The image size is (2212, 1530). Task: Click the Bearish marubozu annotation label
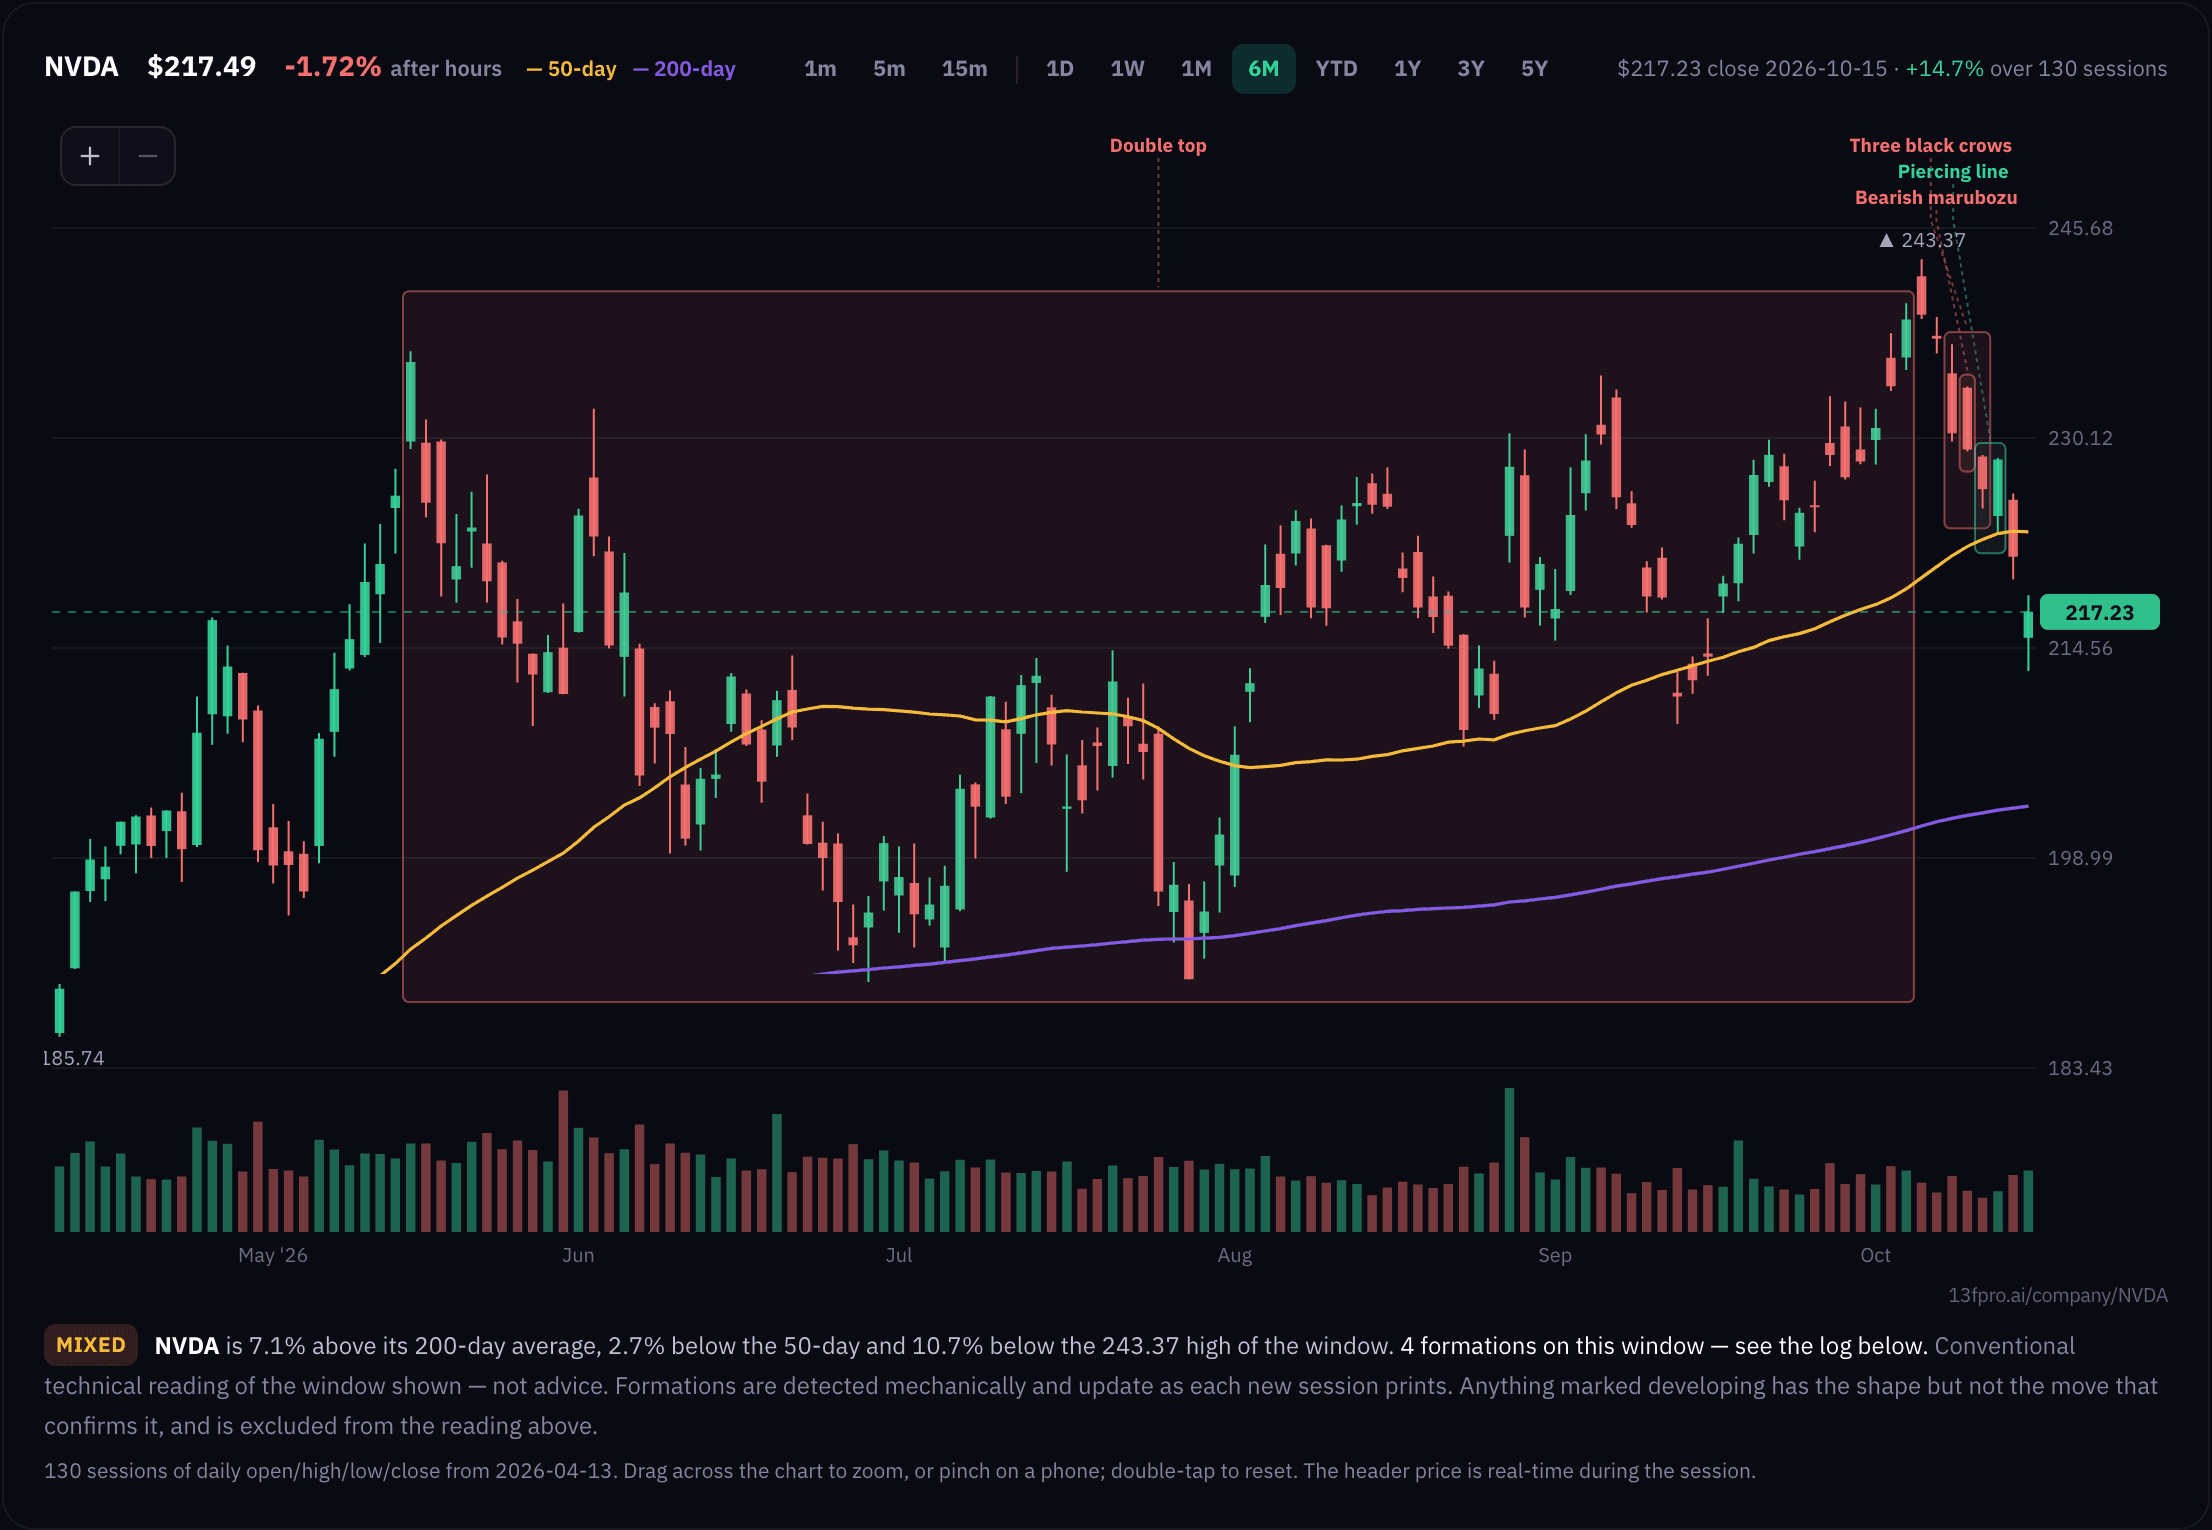tap(1936, 198)
